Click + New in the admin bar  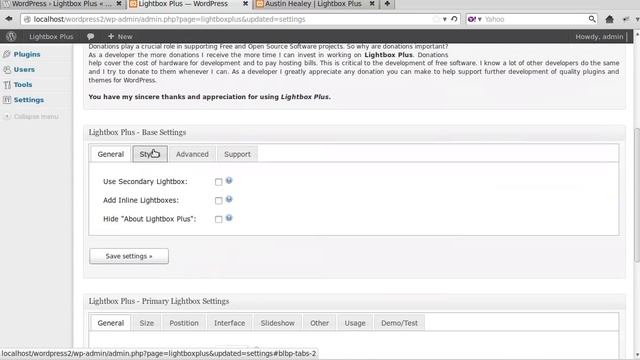[120, 36]
